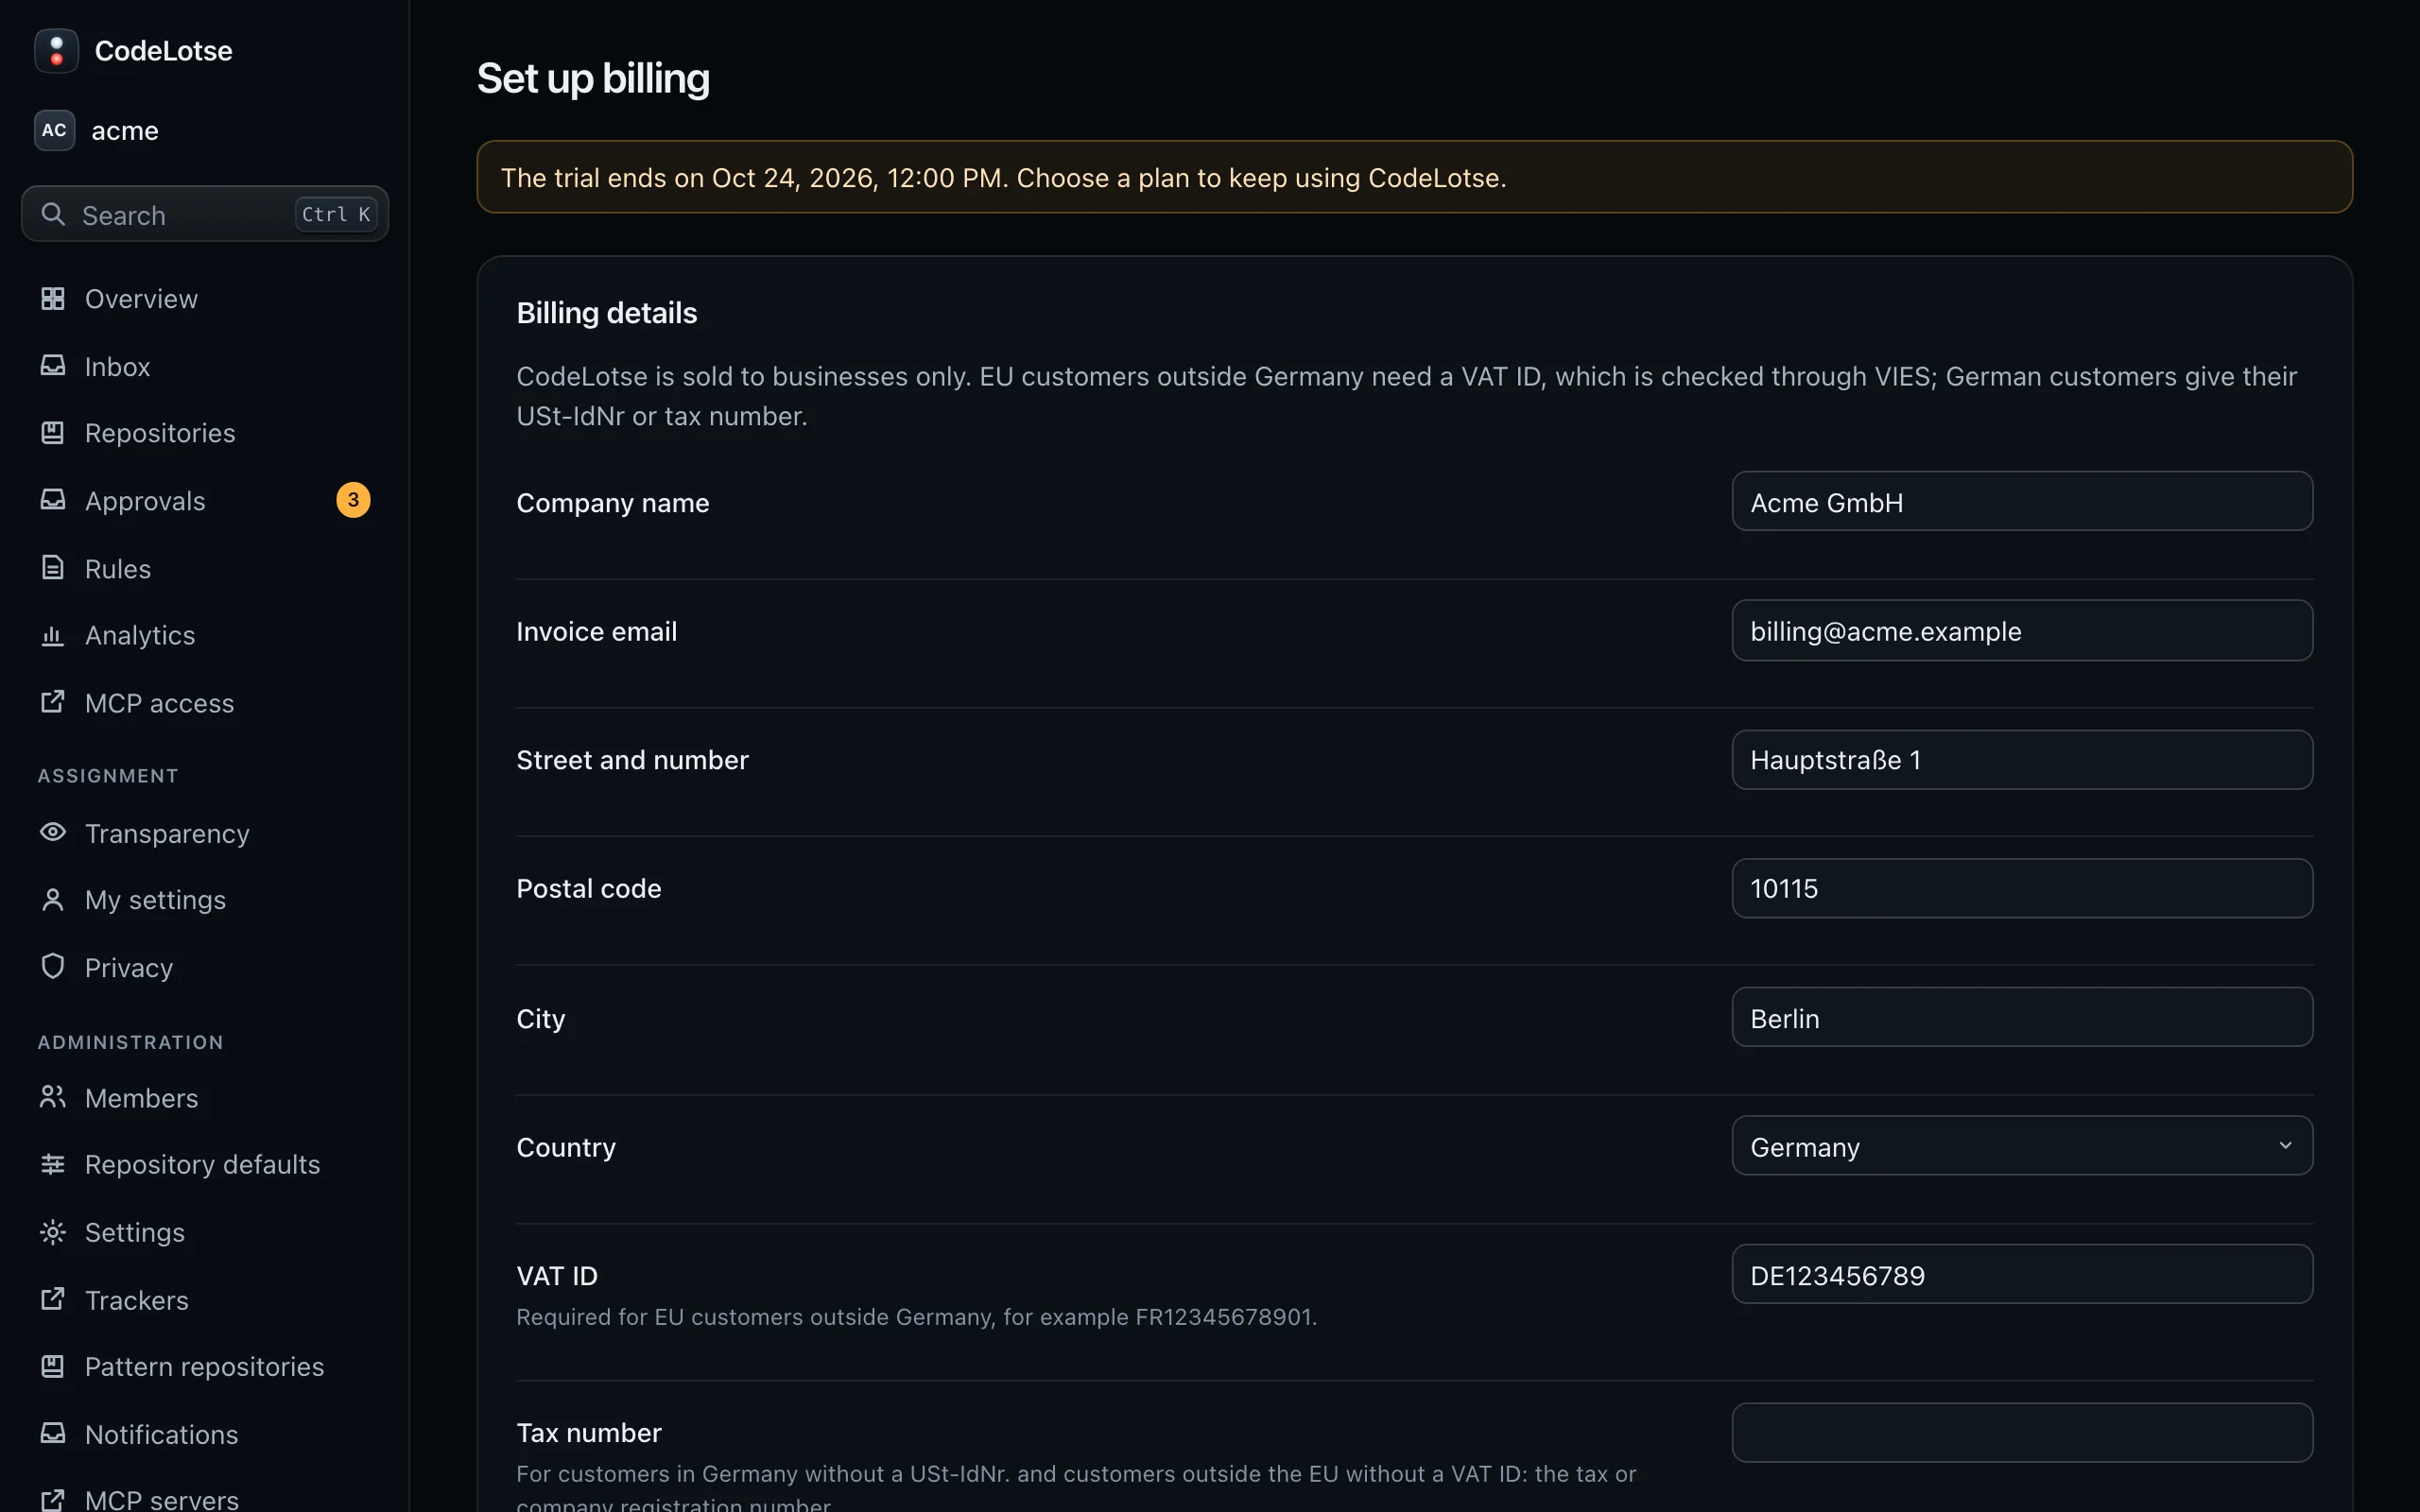Viewport: 2420px width, 1512px height.
Task: Click the City input field
Action: (2022, 1018)
